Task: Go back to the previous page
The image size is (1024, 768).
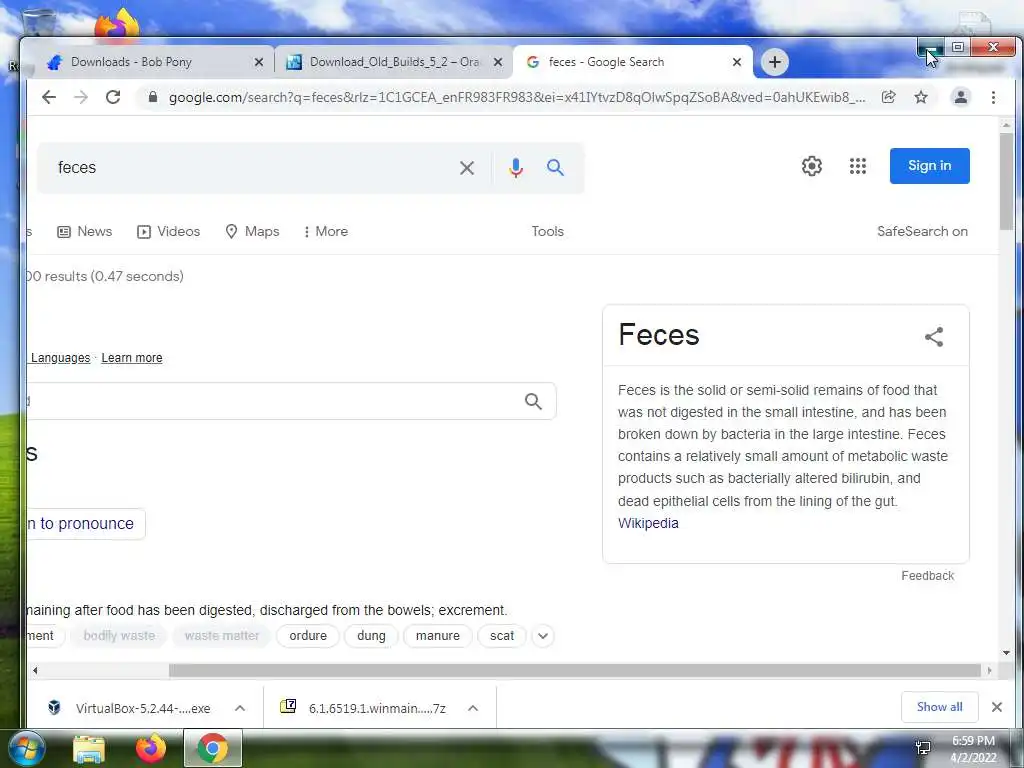Action: [x=49, y=97]
